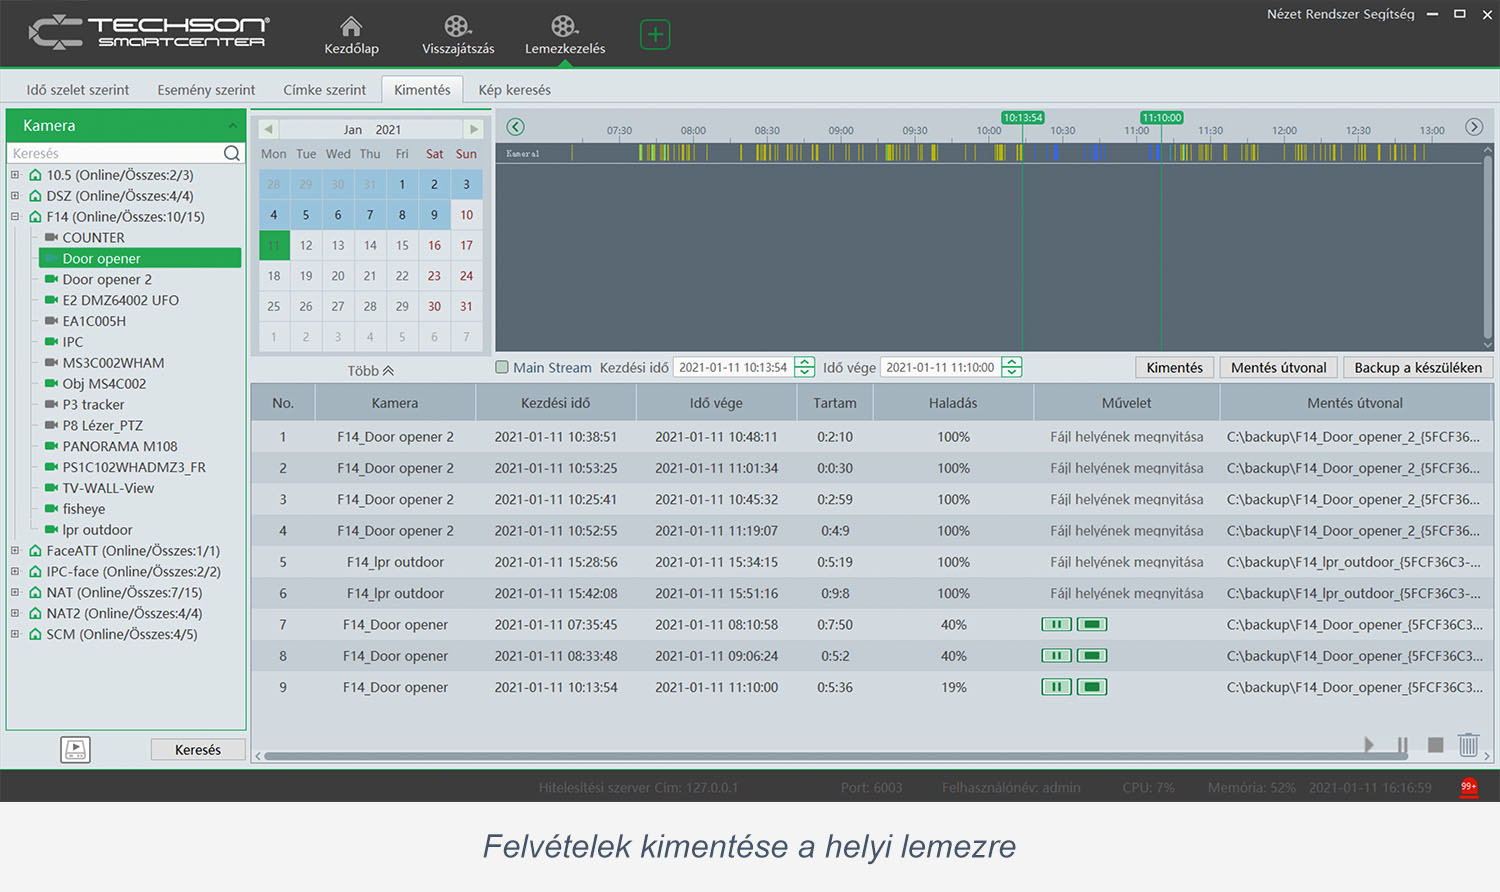
Task: Open the Visszajátszás playback icon
Action: click(457, 28)
